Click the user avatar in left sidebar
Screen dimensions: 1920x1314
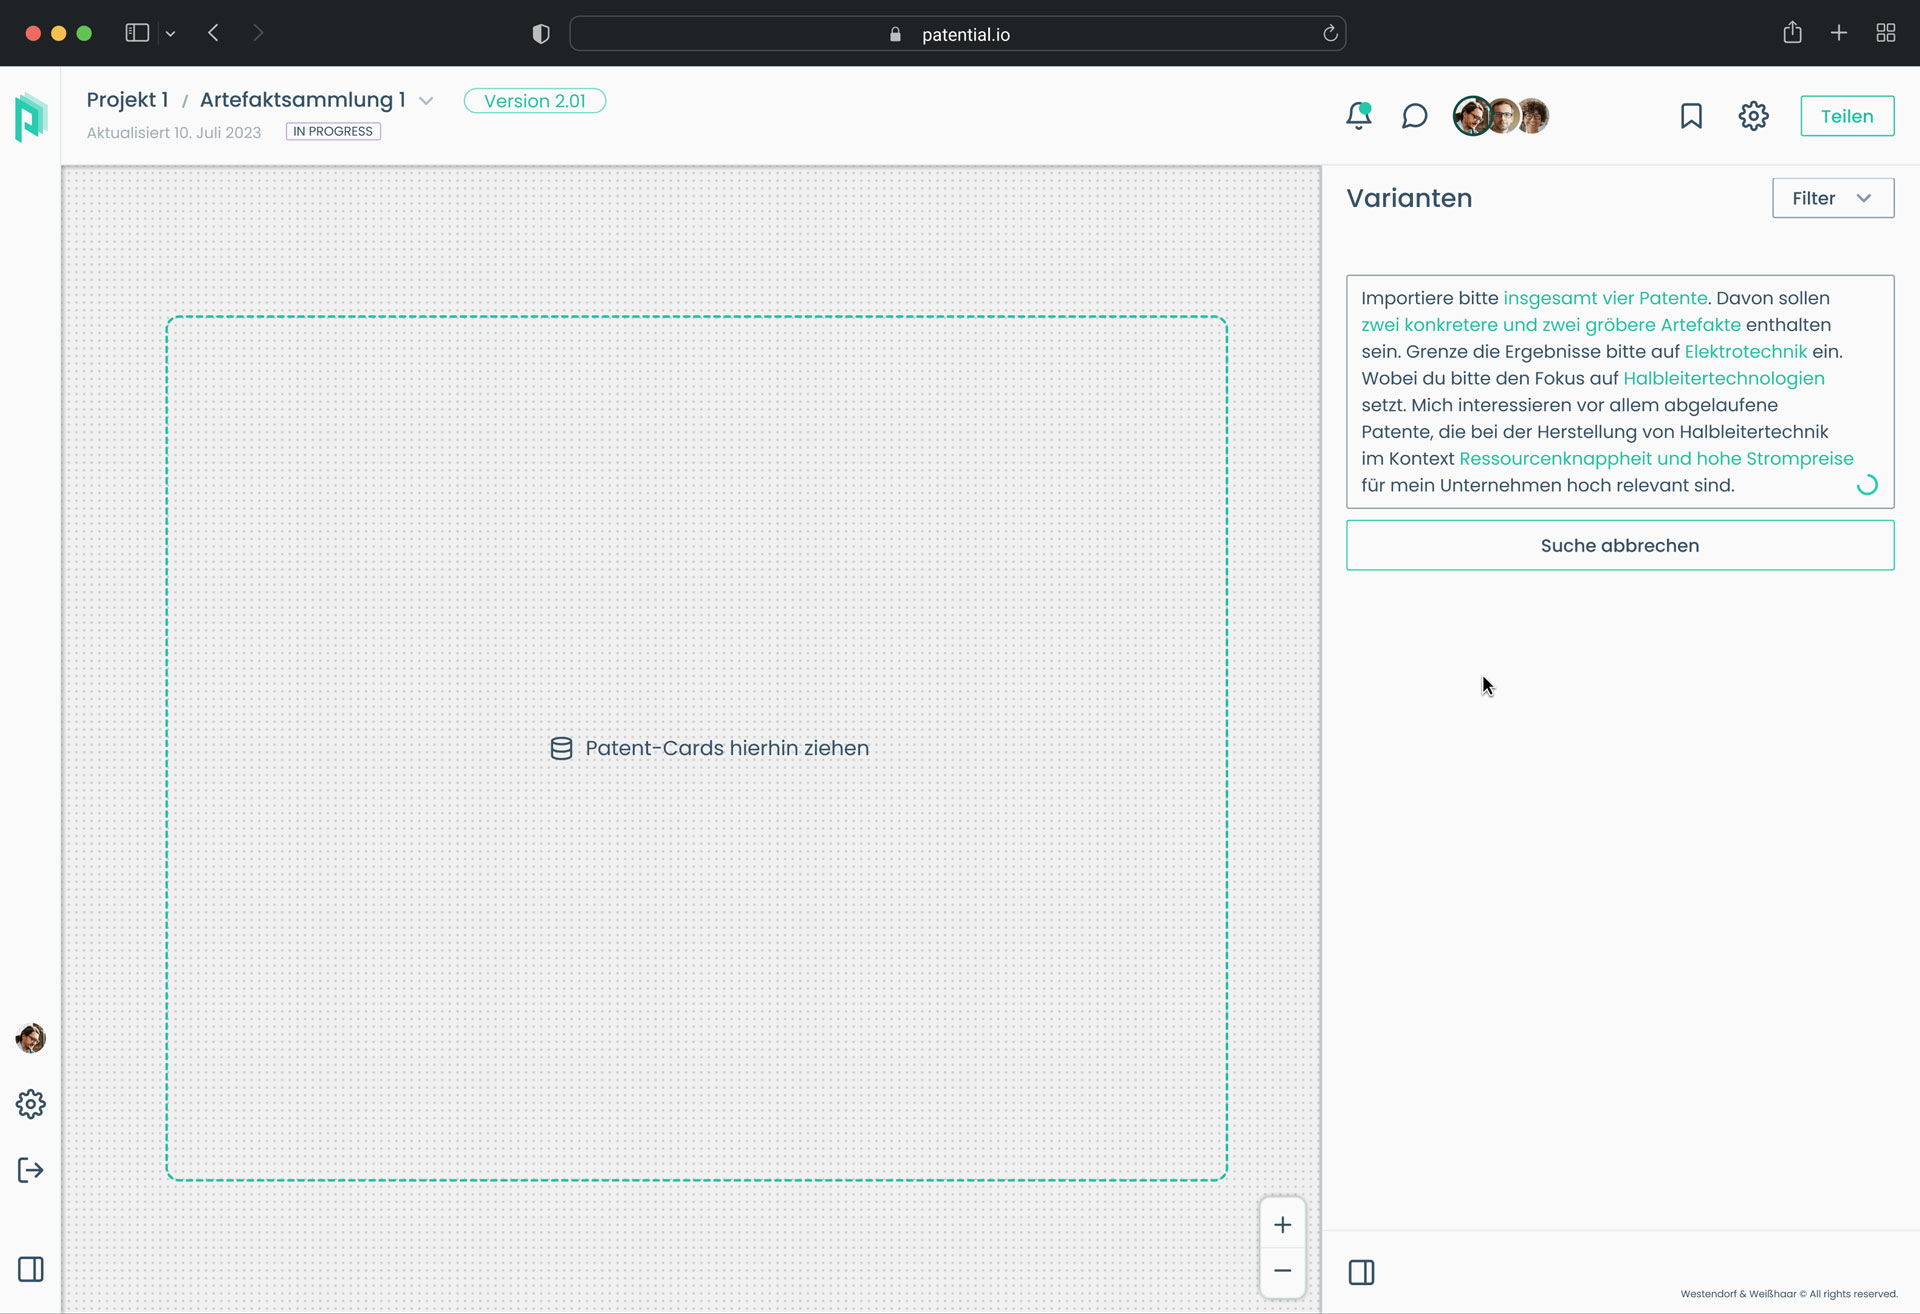click(31, 1038)
